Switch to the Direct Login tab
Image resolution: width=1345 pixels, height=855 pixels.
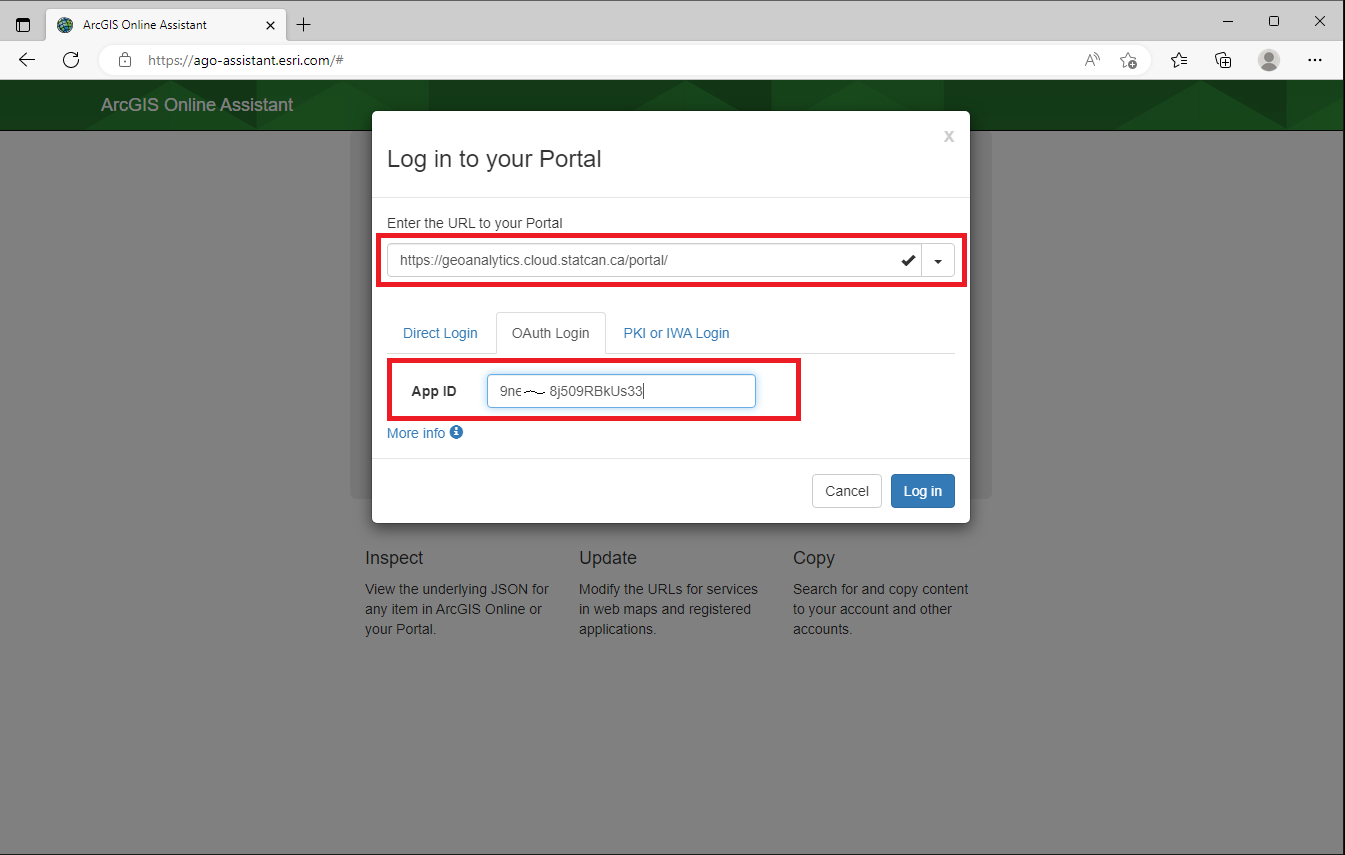tap(440, 333)
